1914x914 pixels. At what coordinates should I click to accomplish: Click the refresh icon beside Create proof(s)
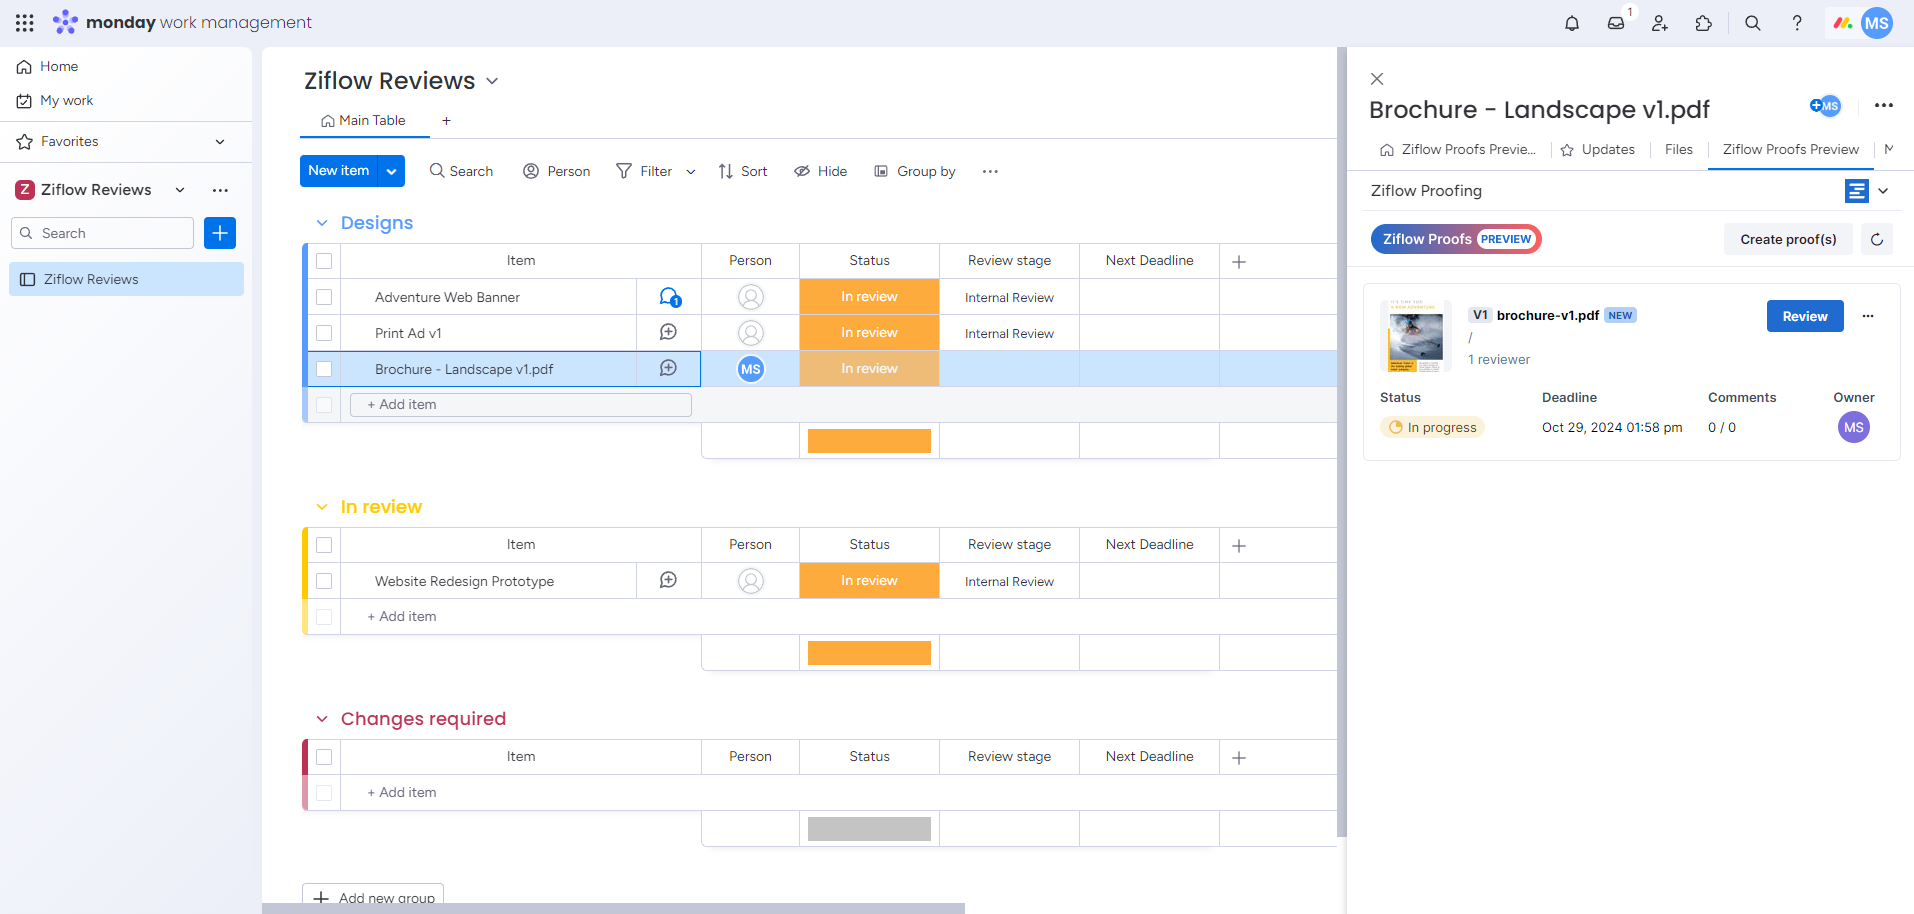click(x=1876, y=239)
